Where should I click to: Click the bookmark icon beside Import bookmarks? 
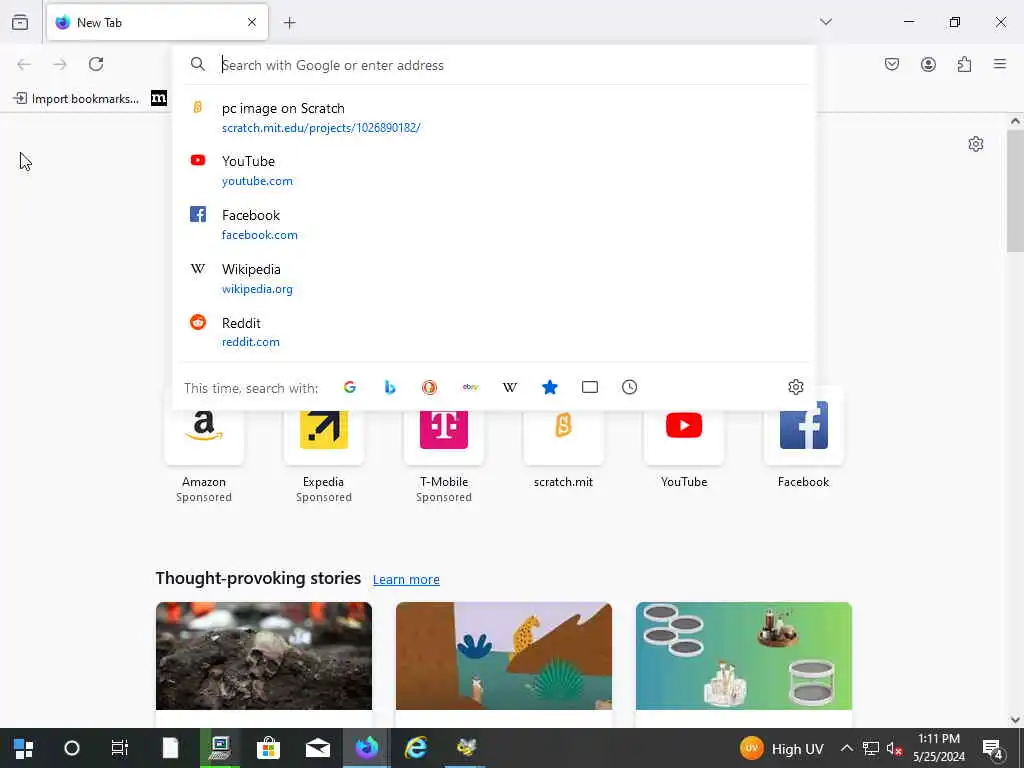coord(159,99)
